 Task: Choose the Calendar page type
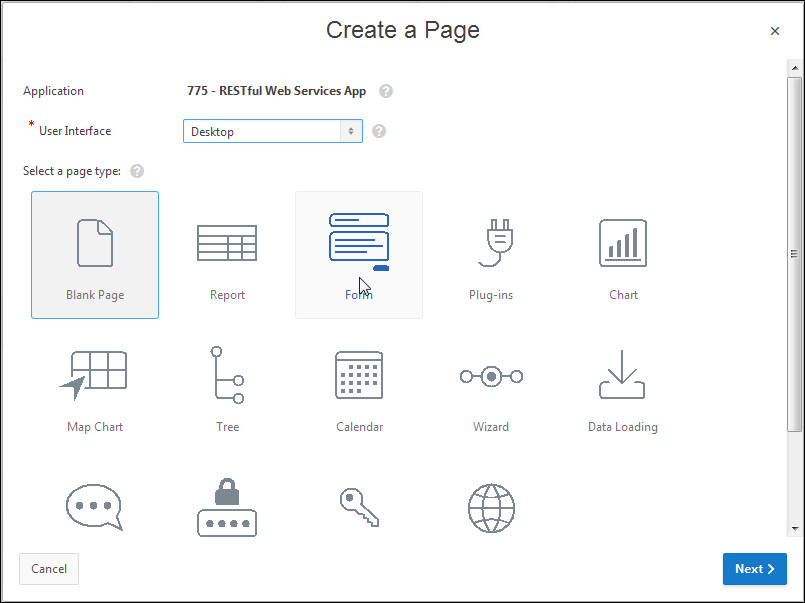pos(359,388)
